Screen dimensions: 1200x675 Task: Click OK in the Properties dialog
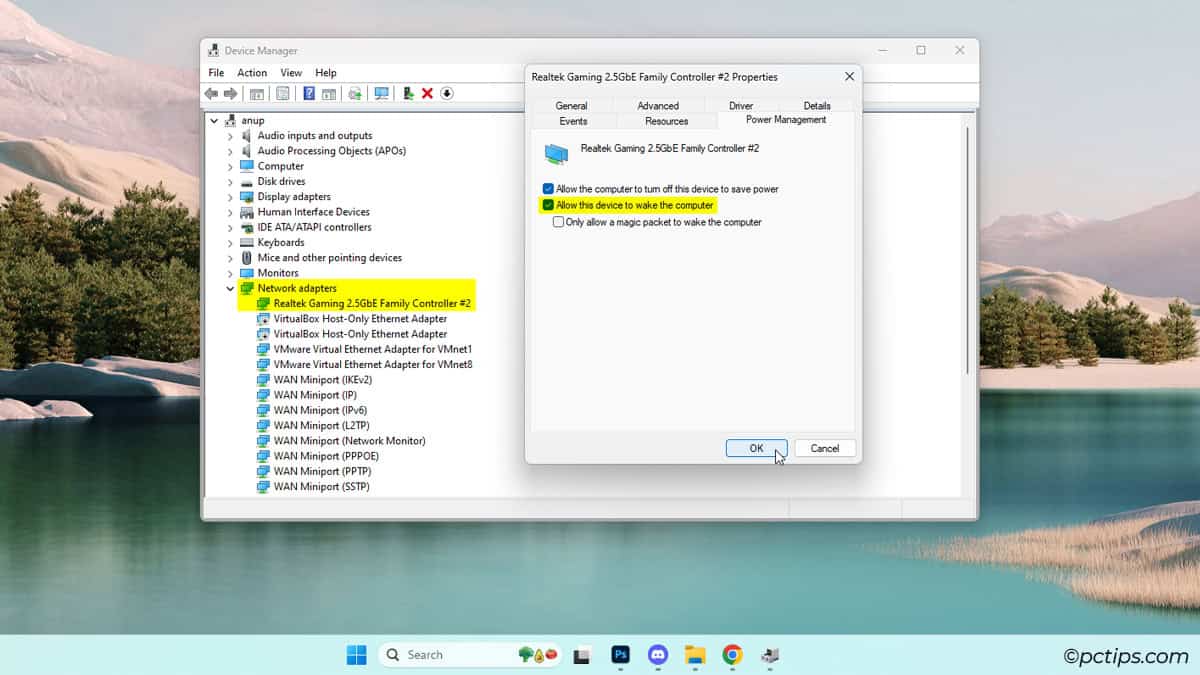click(757, 448)
